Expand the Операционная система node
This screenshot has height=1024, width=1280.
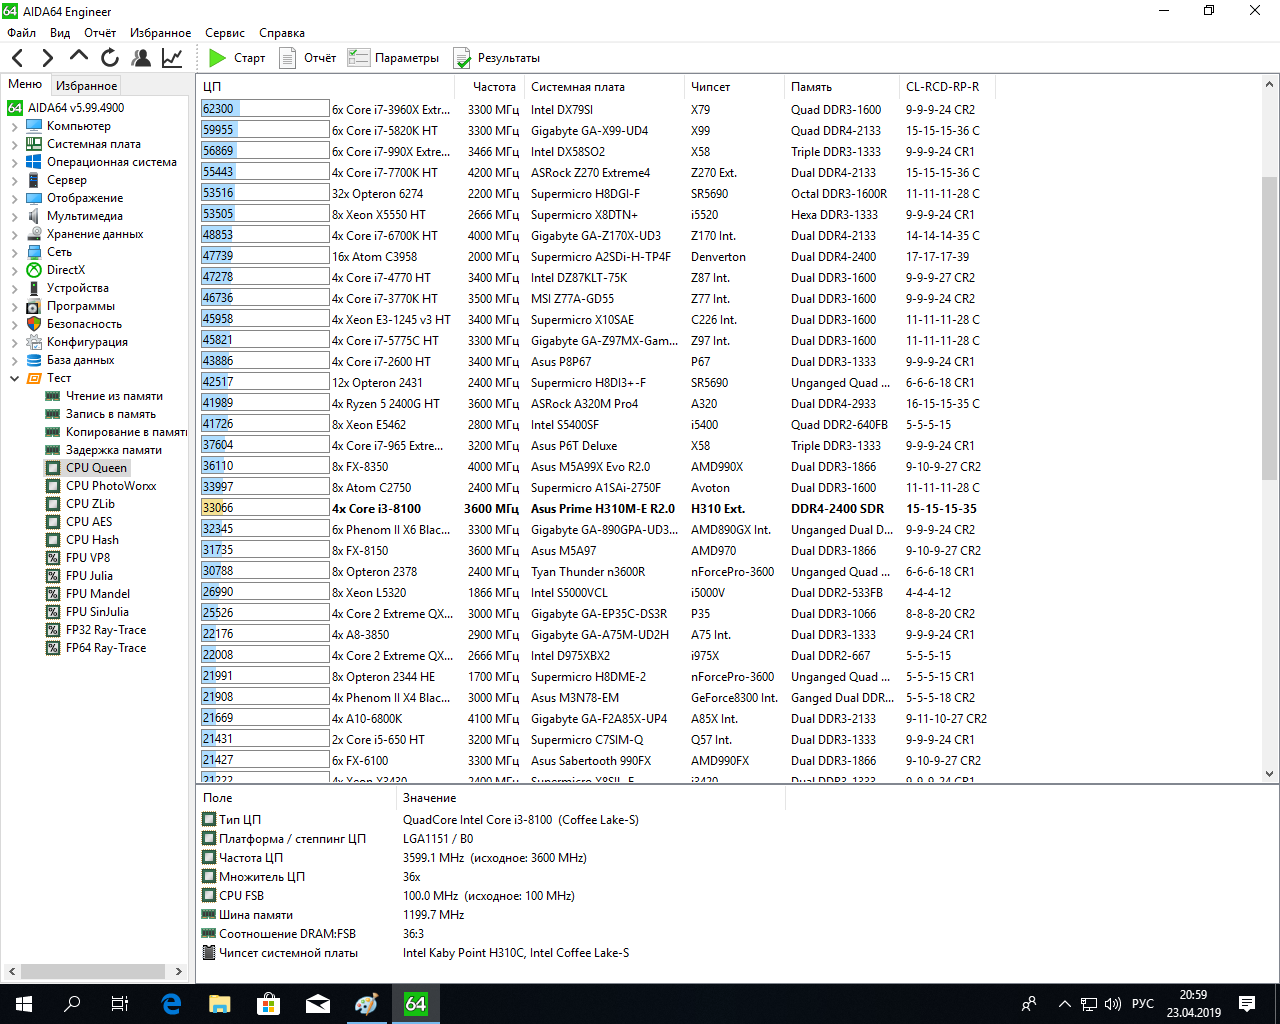click(x=14, y=162)
